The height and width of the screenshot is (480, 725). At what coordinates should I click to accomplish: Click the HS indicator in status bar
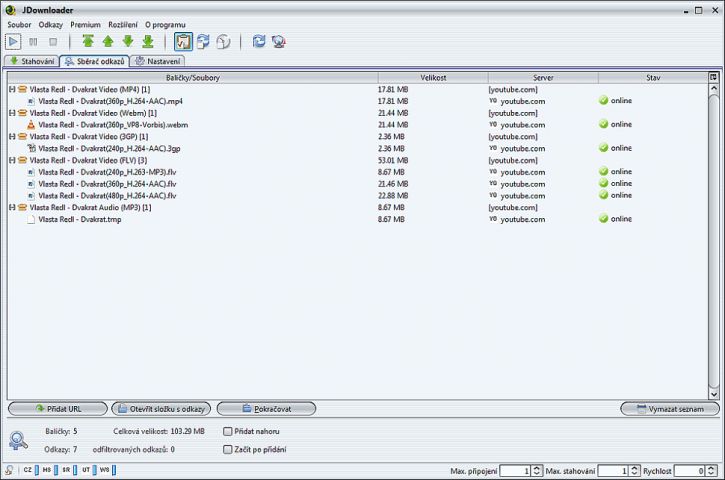tap(50, 470)
